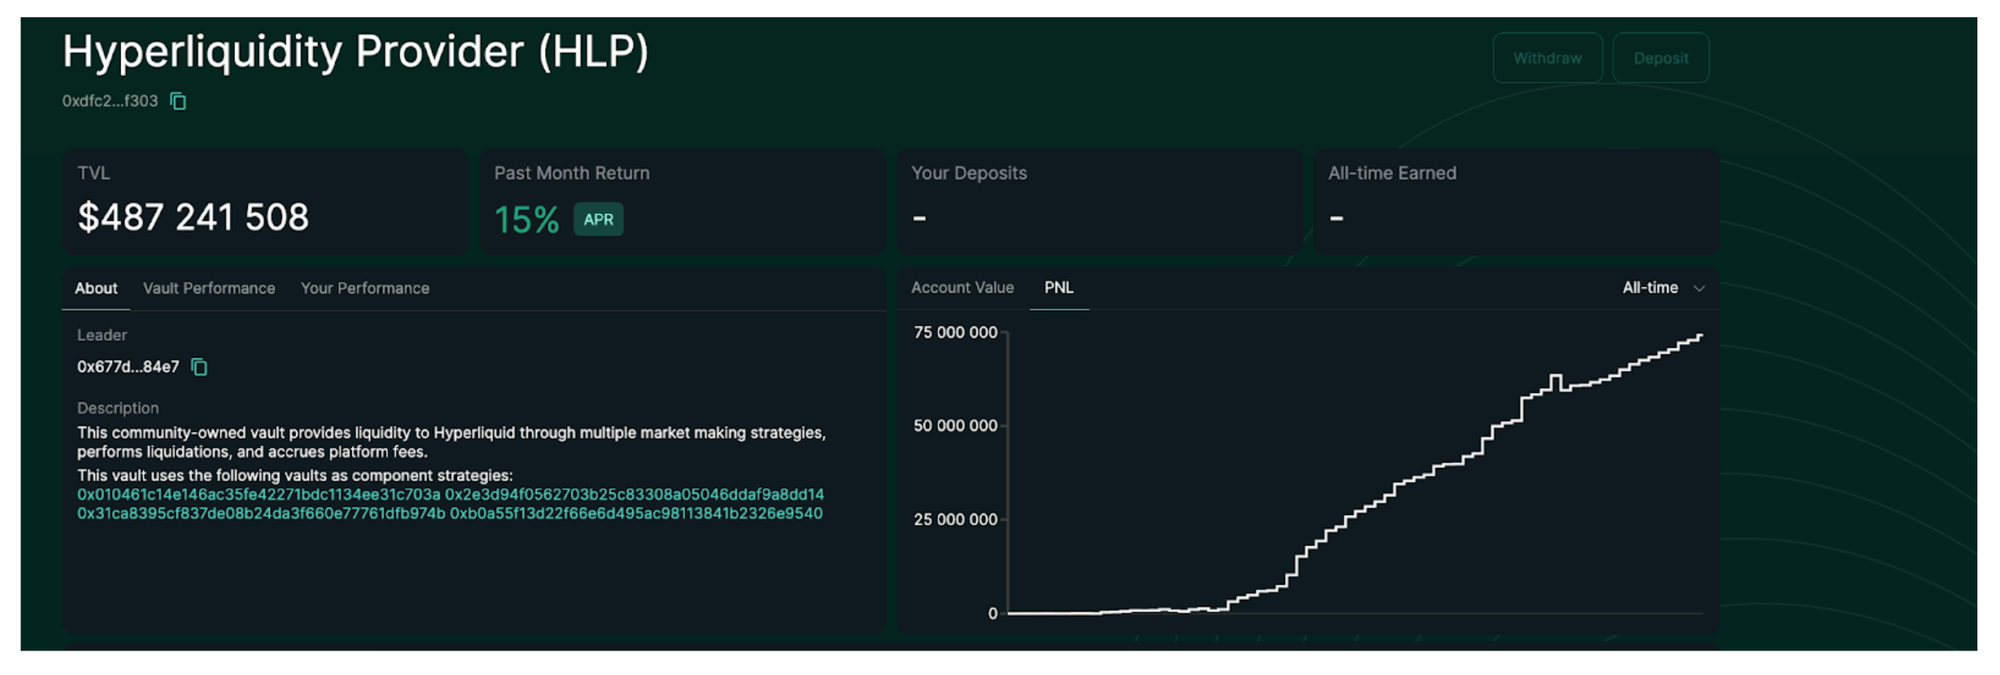2000x675 pixels.
Task: Open component vault link starting 0x2e3d94f056
Action: click(x=634, y=495)
